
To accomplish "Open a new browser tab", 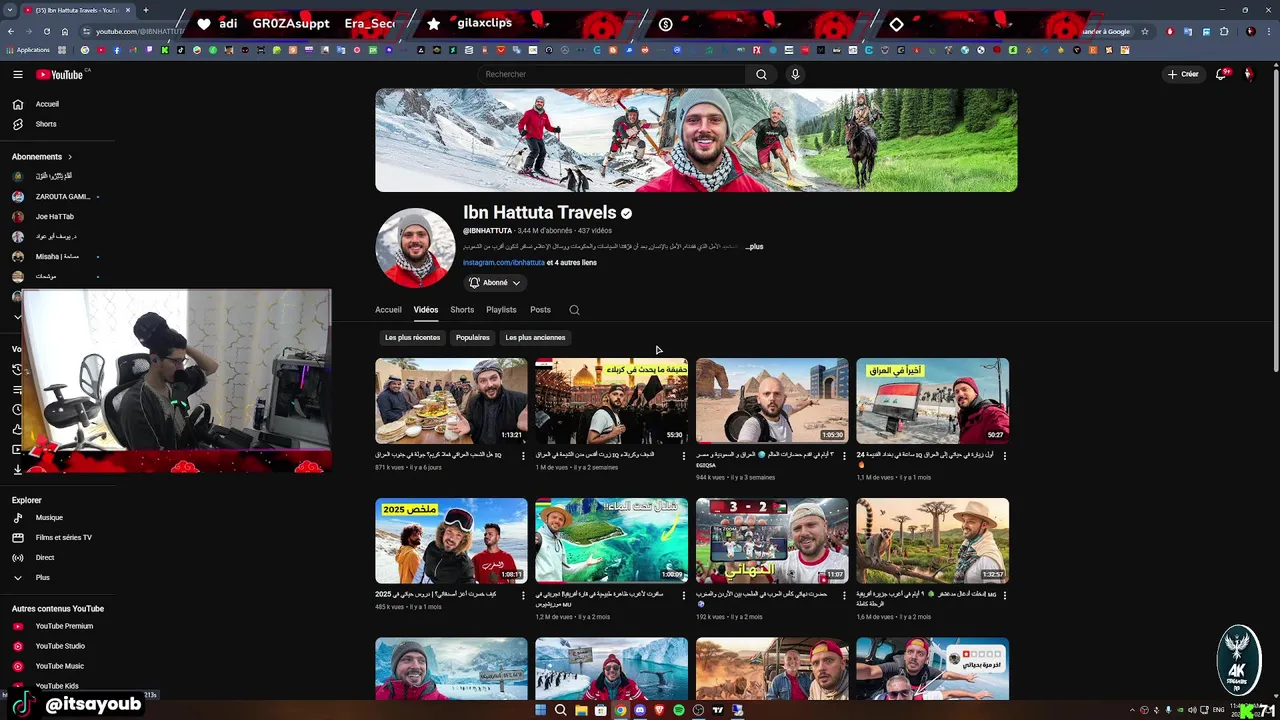I will pyautogui.click(x=146, y=10).
